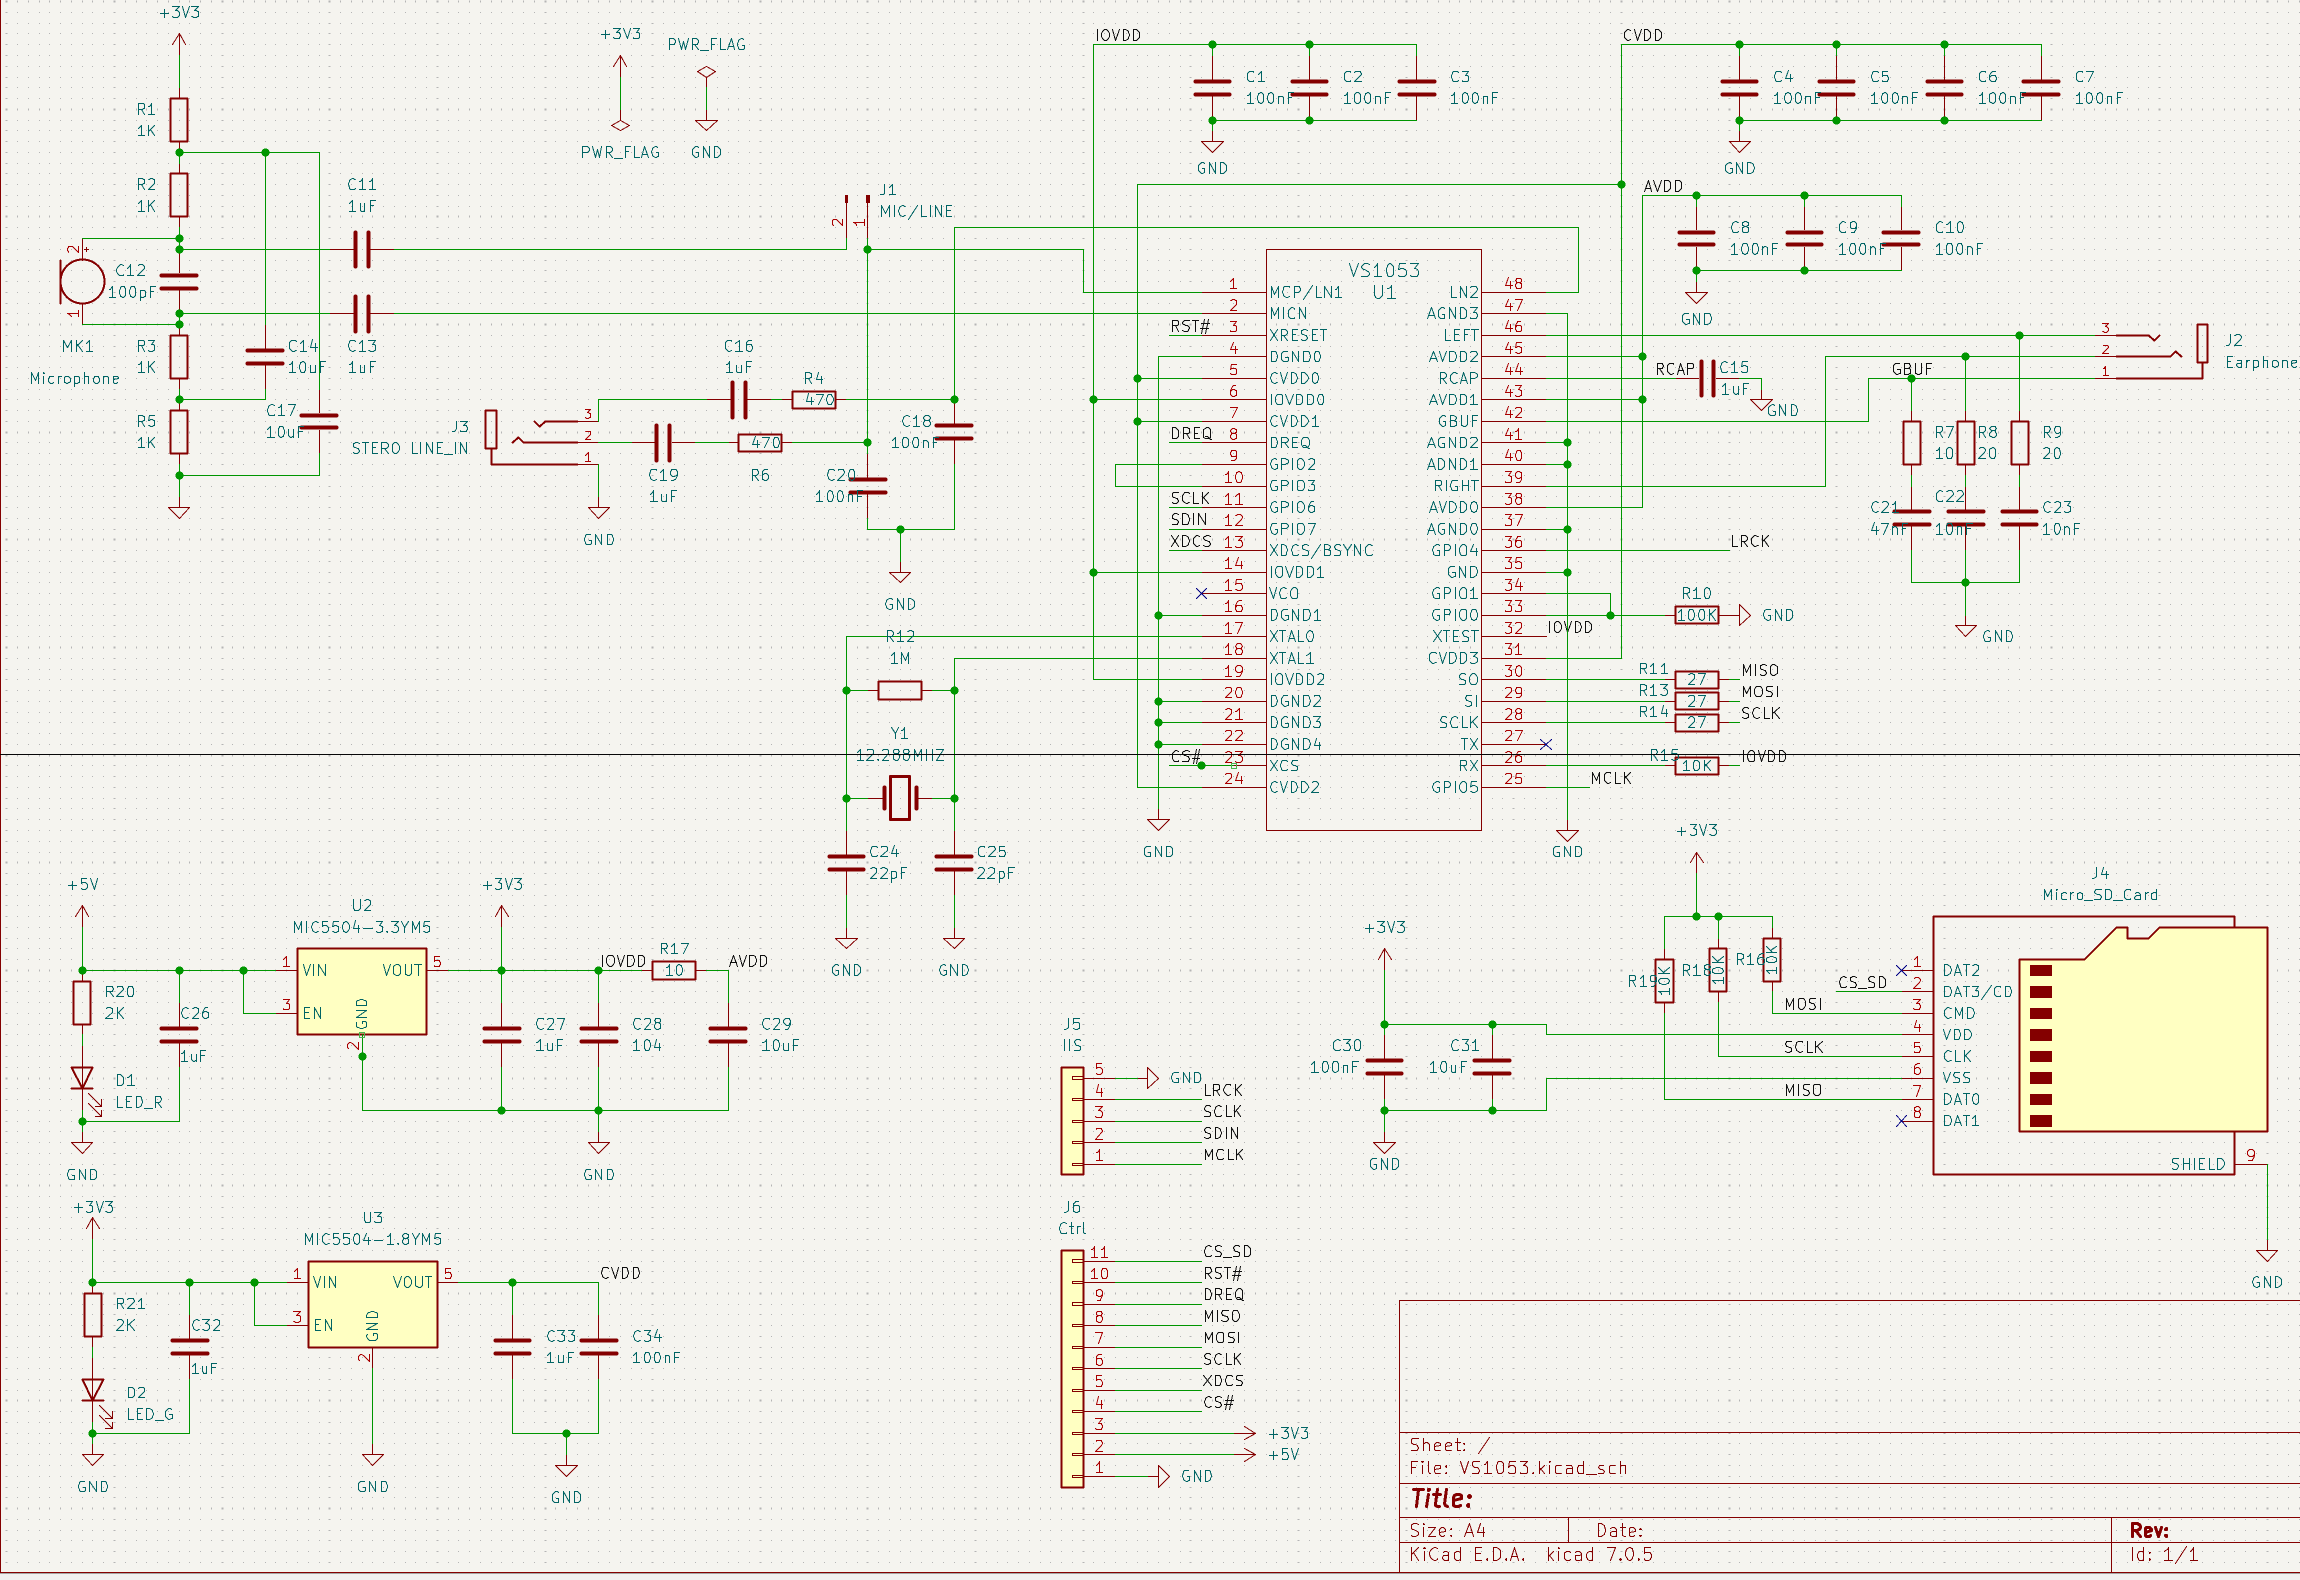Select the LRCK net label at GPIO4
Image resolution: width=2300 pixels, height=1580 pixels.
pos(1750,541)
